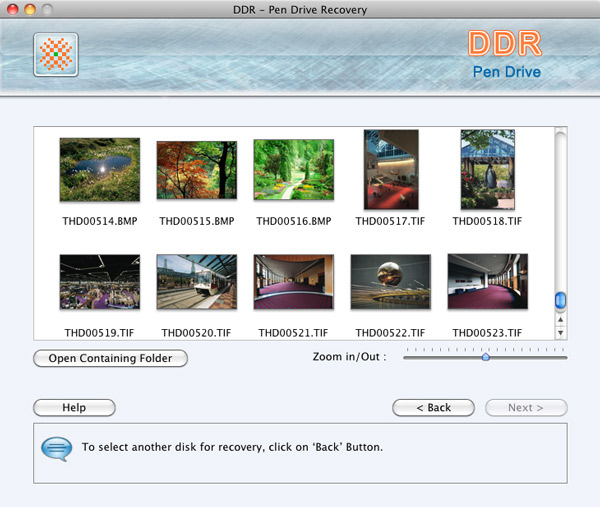Pick the THD00520.TIF tram image
This screenshot has height=507, width=600.
tap(196, 281)
